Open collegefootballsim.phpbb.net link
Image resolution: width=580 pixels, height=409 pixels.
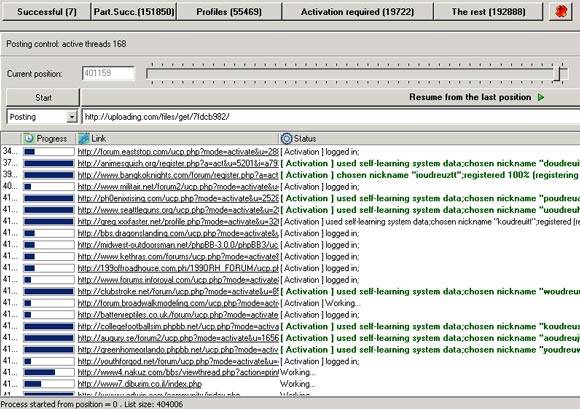coord(178,327)
